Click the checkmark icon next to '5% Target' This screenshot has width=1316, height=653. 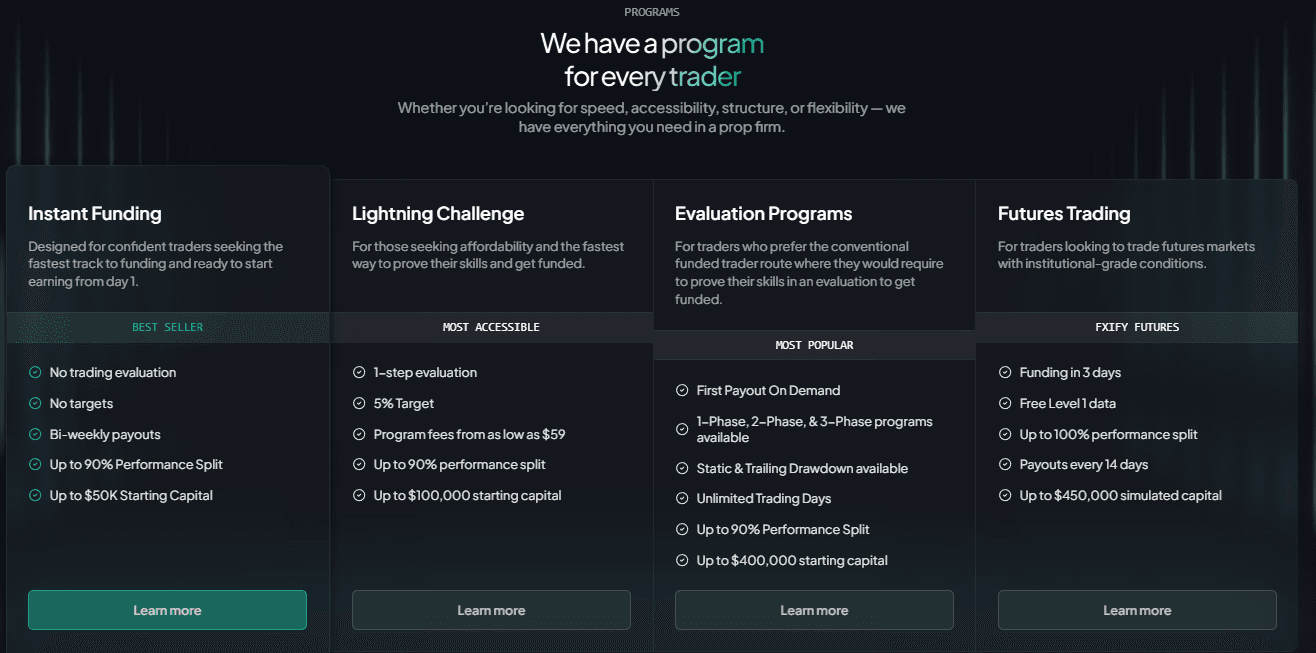pos(358,403)
